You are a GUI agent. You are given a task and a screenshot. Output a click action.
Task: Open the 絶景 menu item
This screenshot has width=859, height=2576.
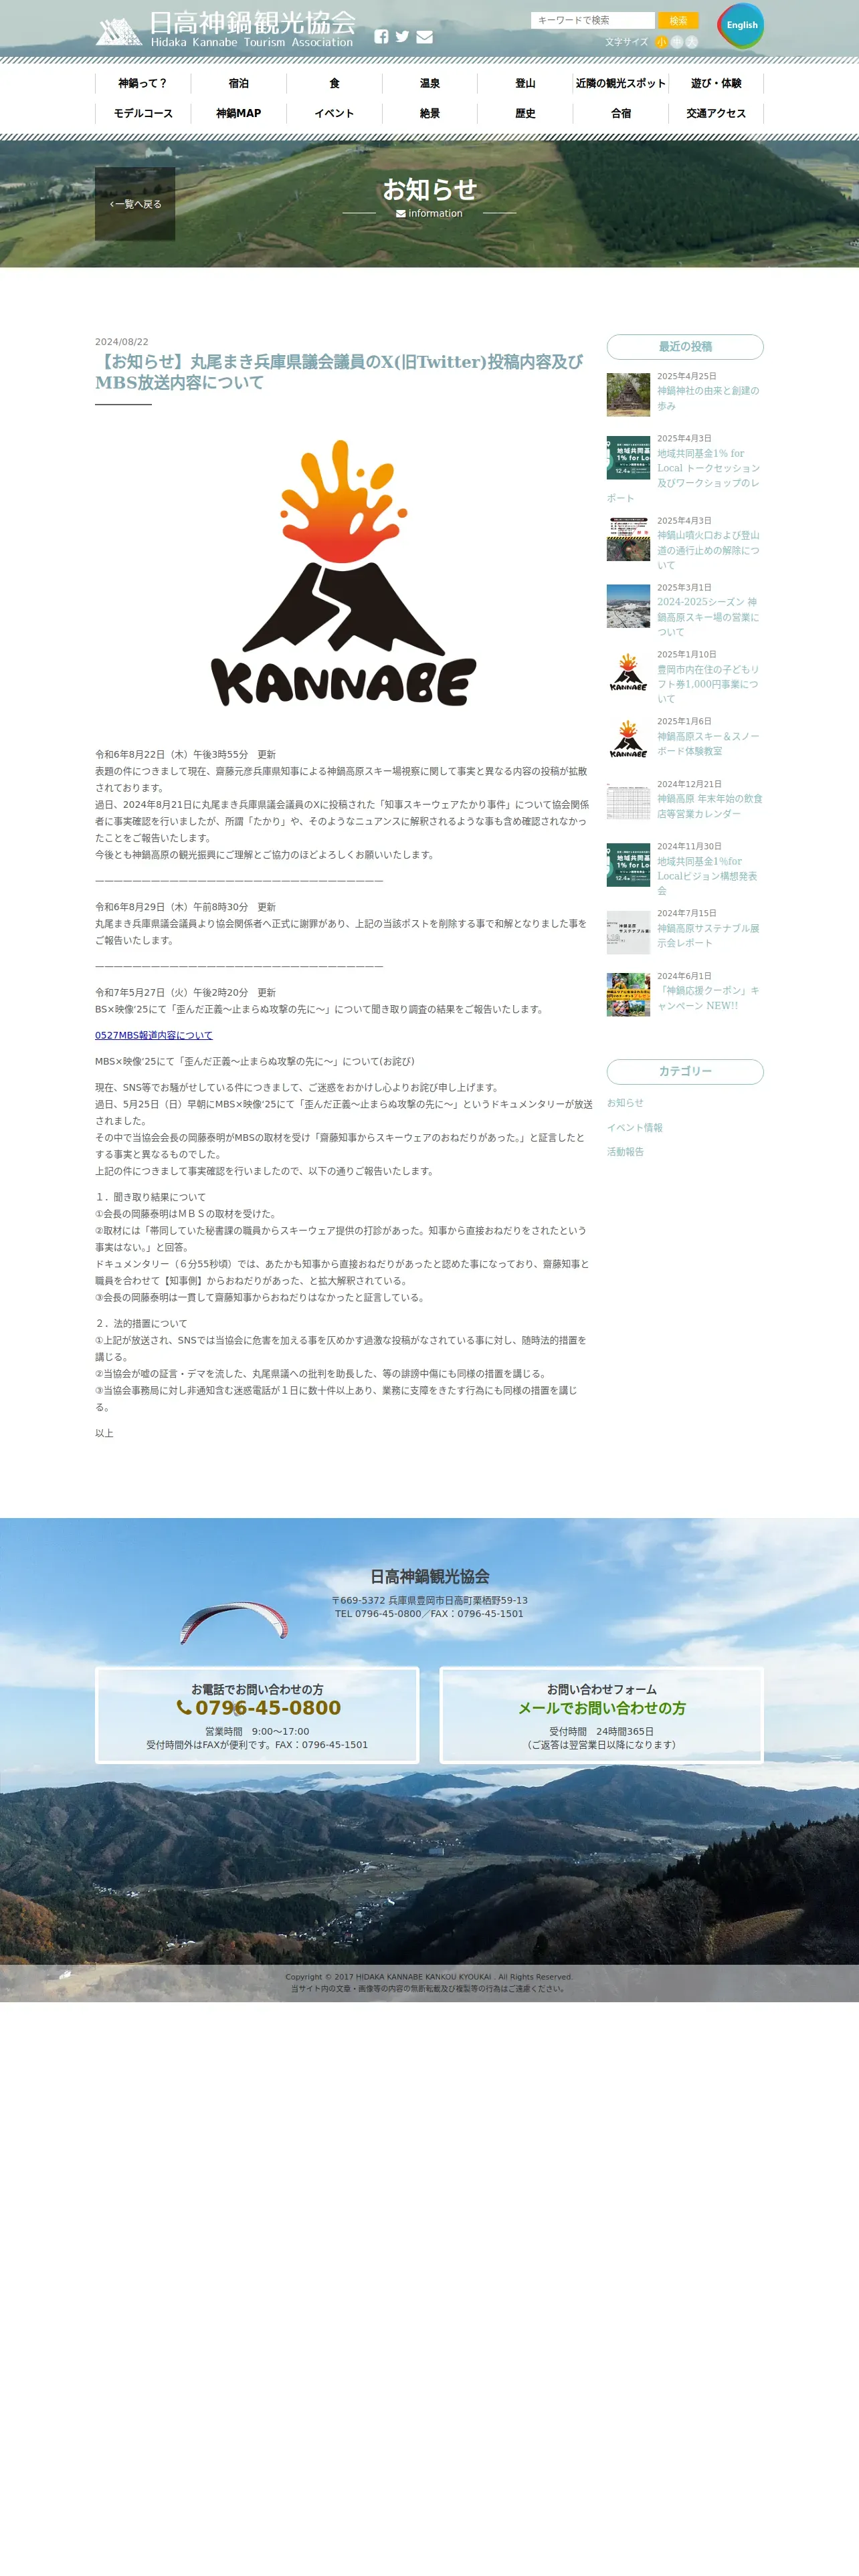430,114
